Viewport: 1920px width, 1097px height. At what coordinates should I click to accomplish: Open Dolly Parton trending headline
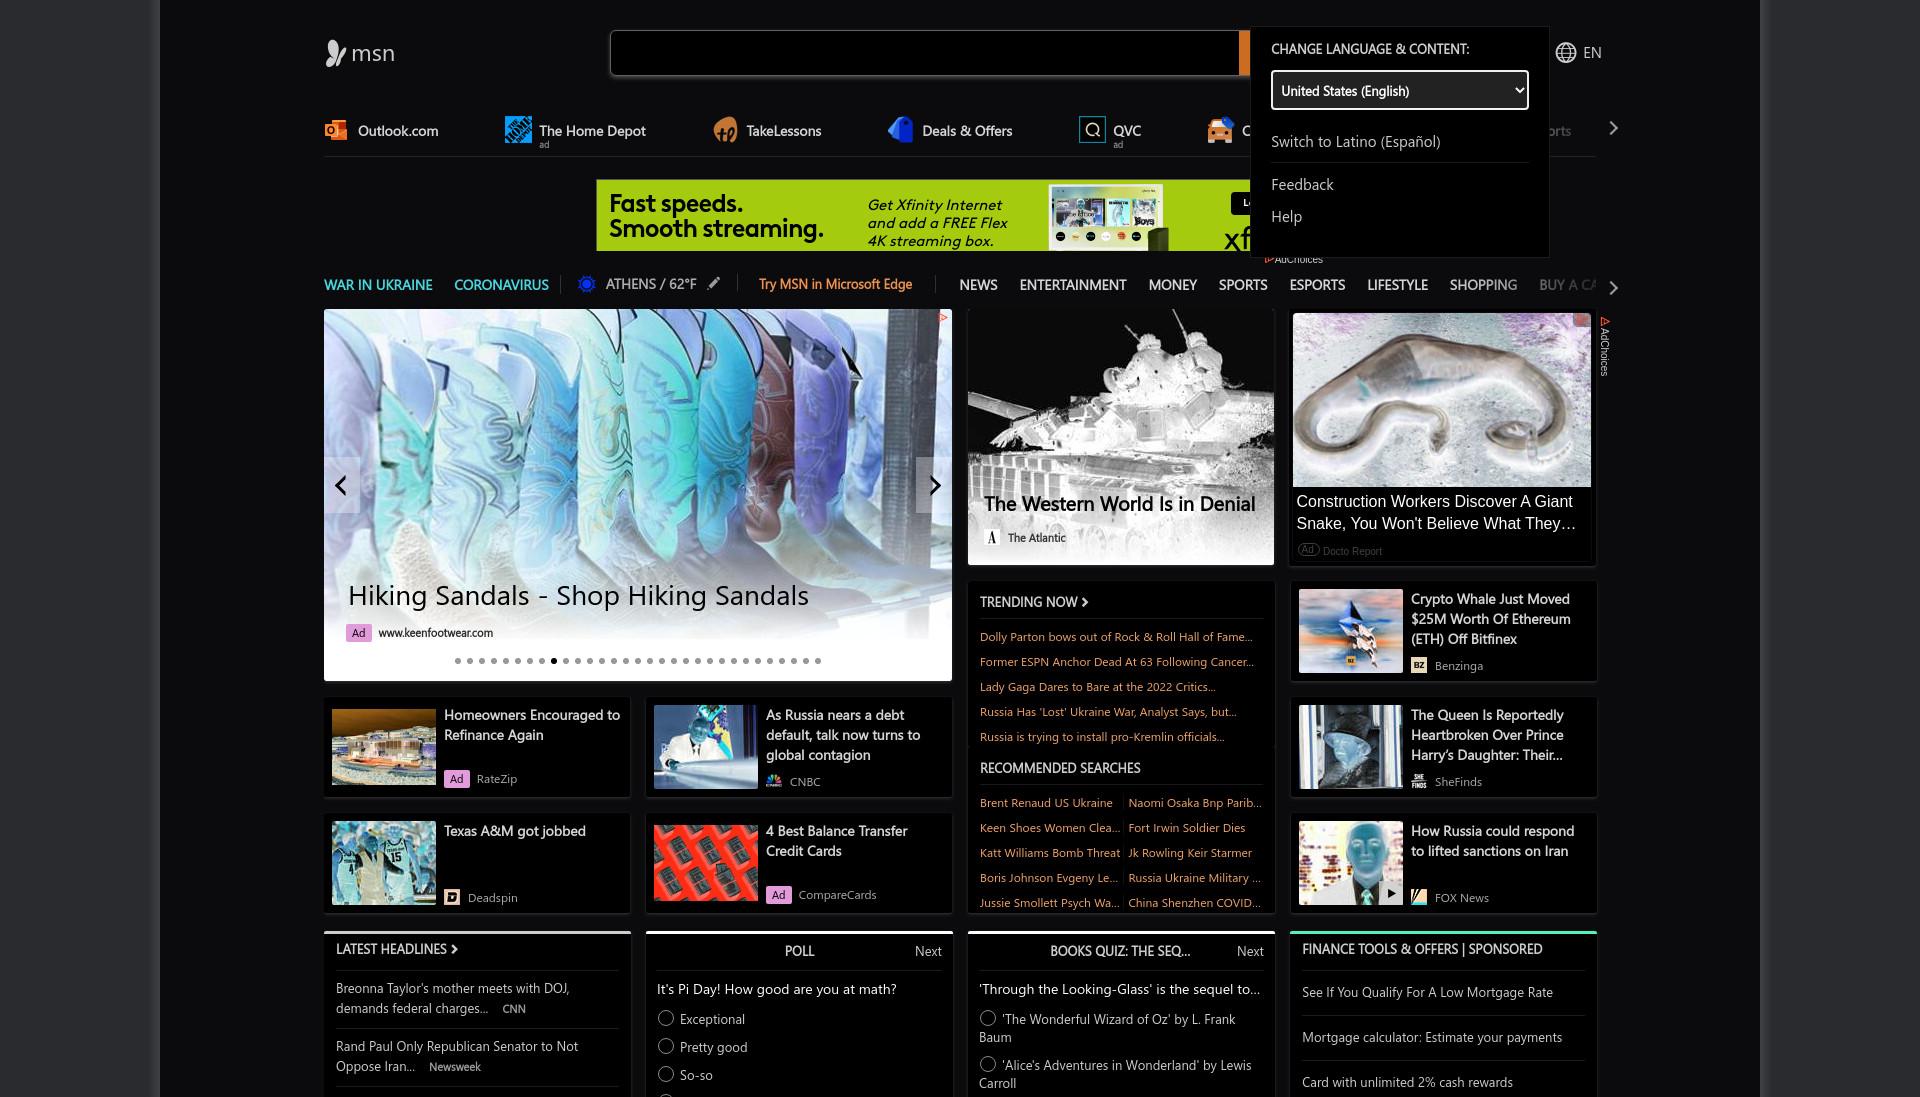(1116, 637)
